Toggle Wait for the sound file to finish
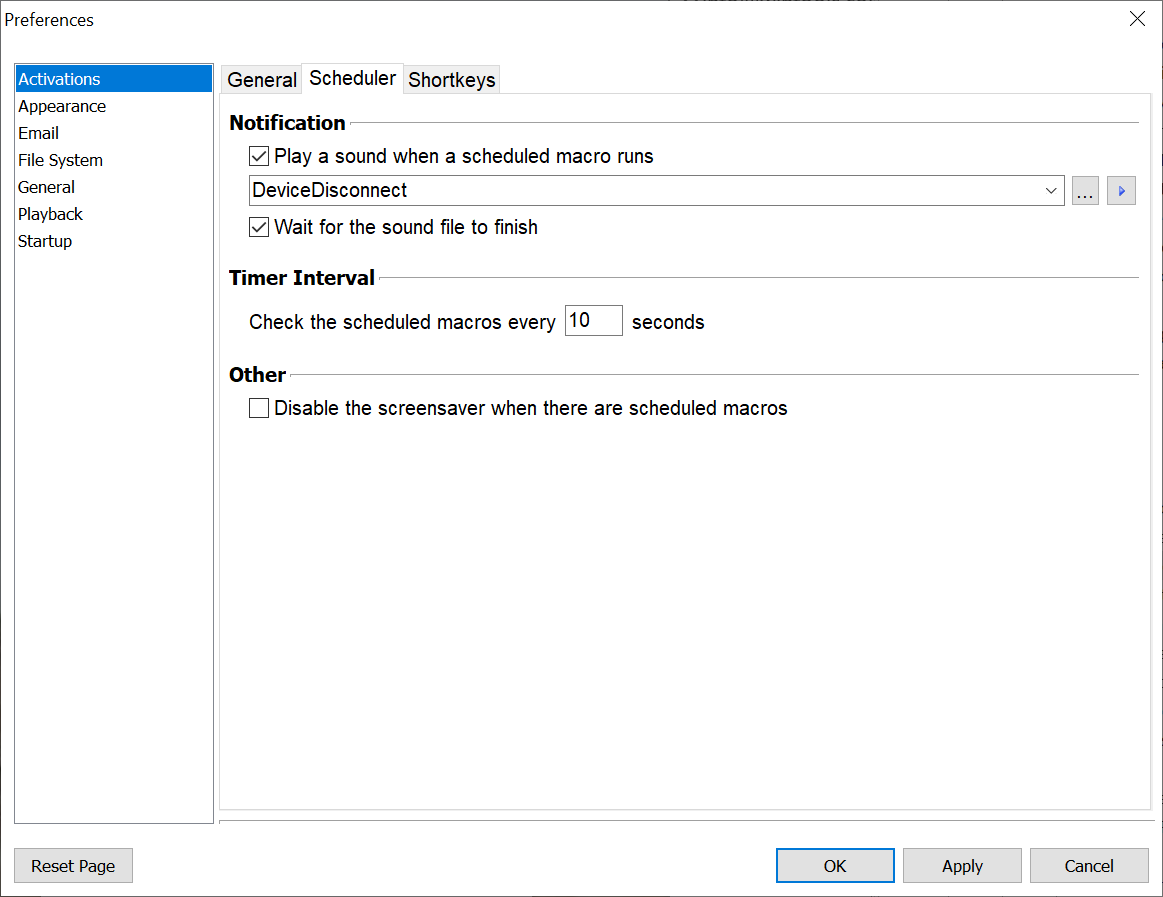The height and width of the screenshot is (897, 1163). (x=259, y=227)
